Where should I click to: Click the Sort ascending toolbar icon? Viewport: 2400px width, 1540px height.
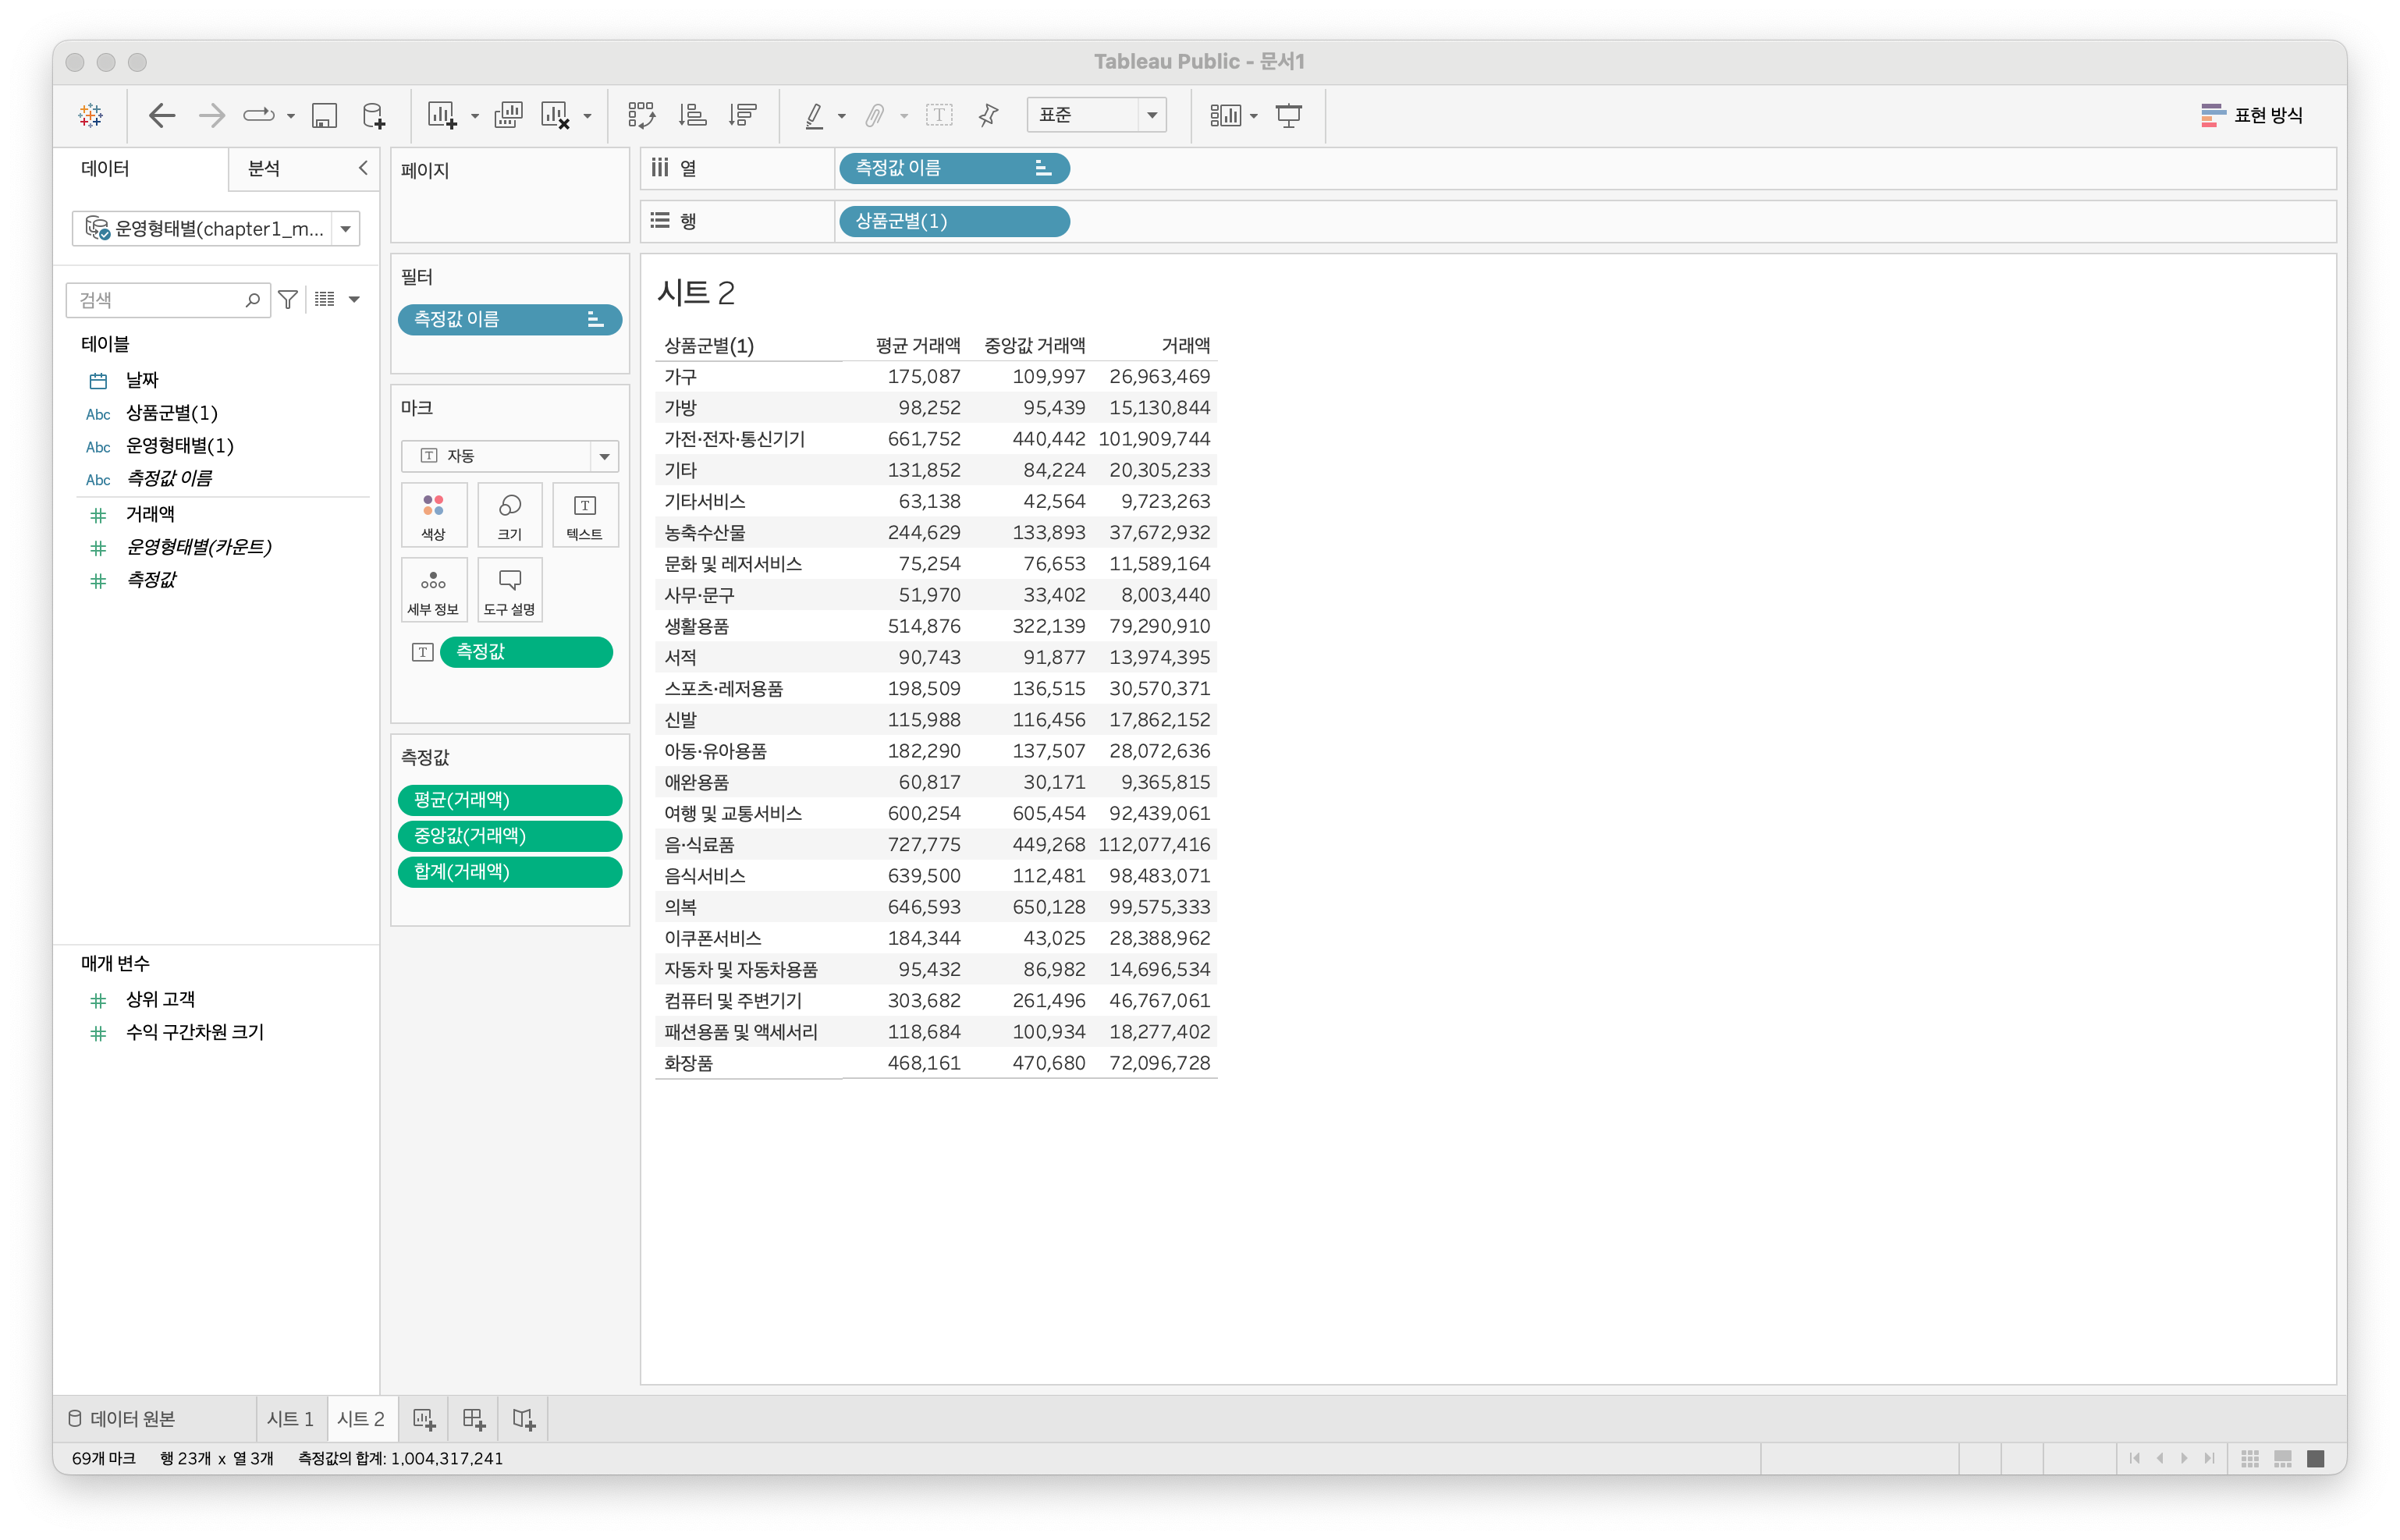(x=692, y=116)
